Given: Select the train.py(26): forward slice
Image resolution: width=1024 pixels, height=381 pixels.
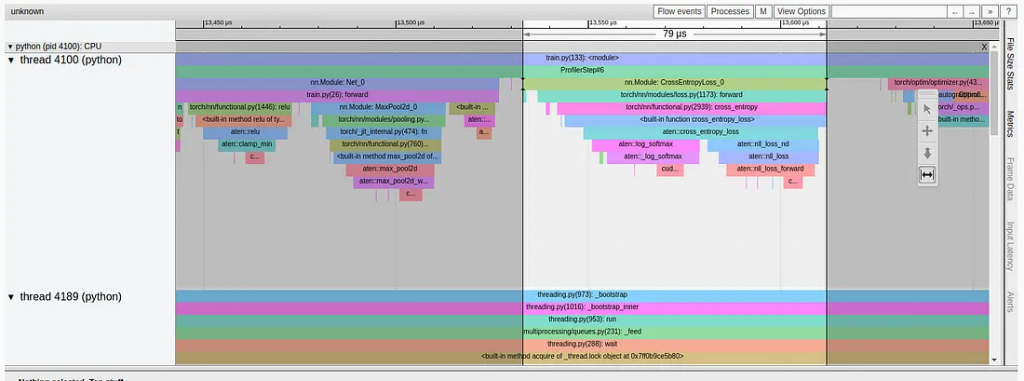Looking at the screenshot, I should (x=337, y=95).
